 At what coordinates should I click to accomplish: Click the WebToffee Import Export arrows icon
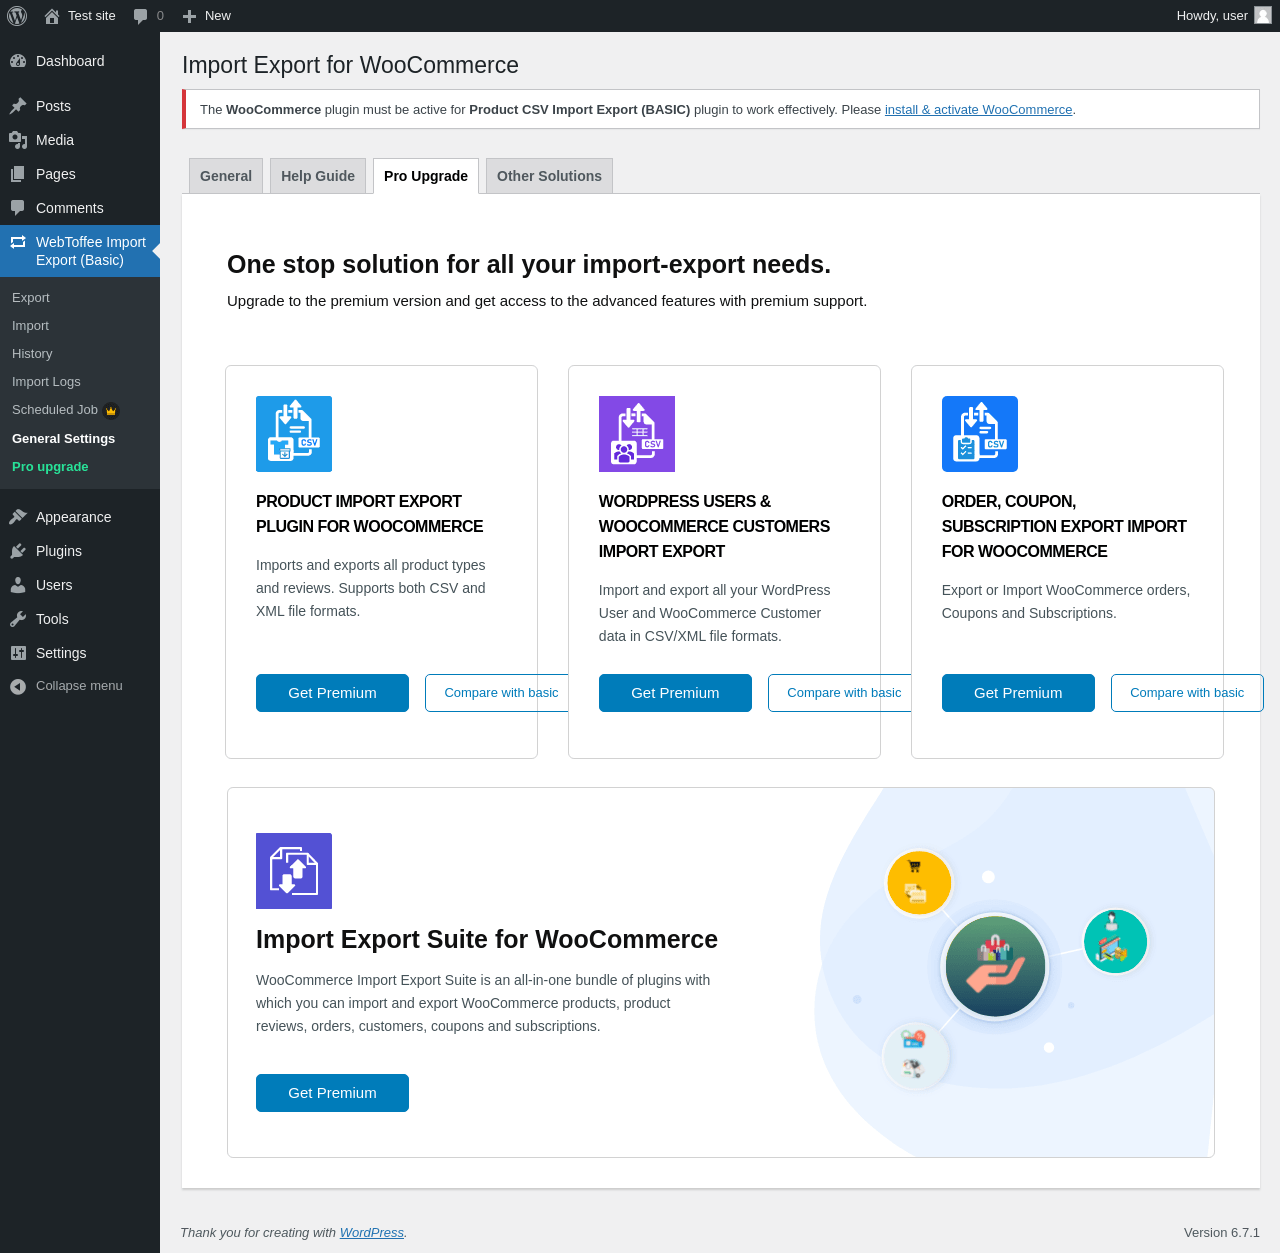pyautogui.click(x=18, y=242)
